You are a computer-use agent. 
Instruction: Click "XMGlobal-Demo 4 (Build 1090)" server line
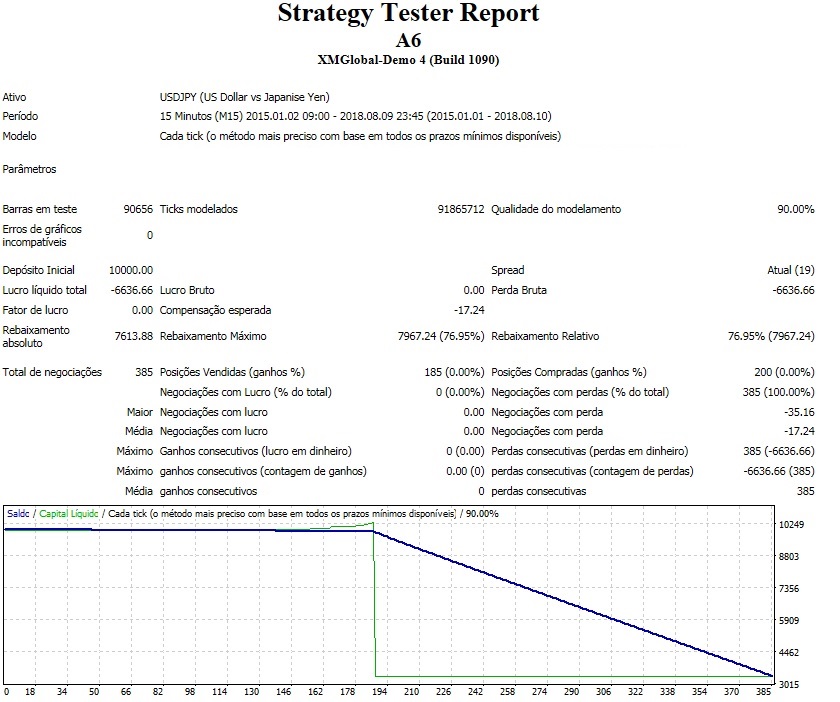[x=408, y=59]
